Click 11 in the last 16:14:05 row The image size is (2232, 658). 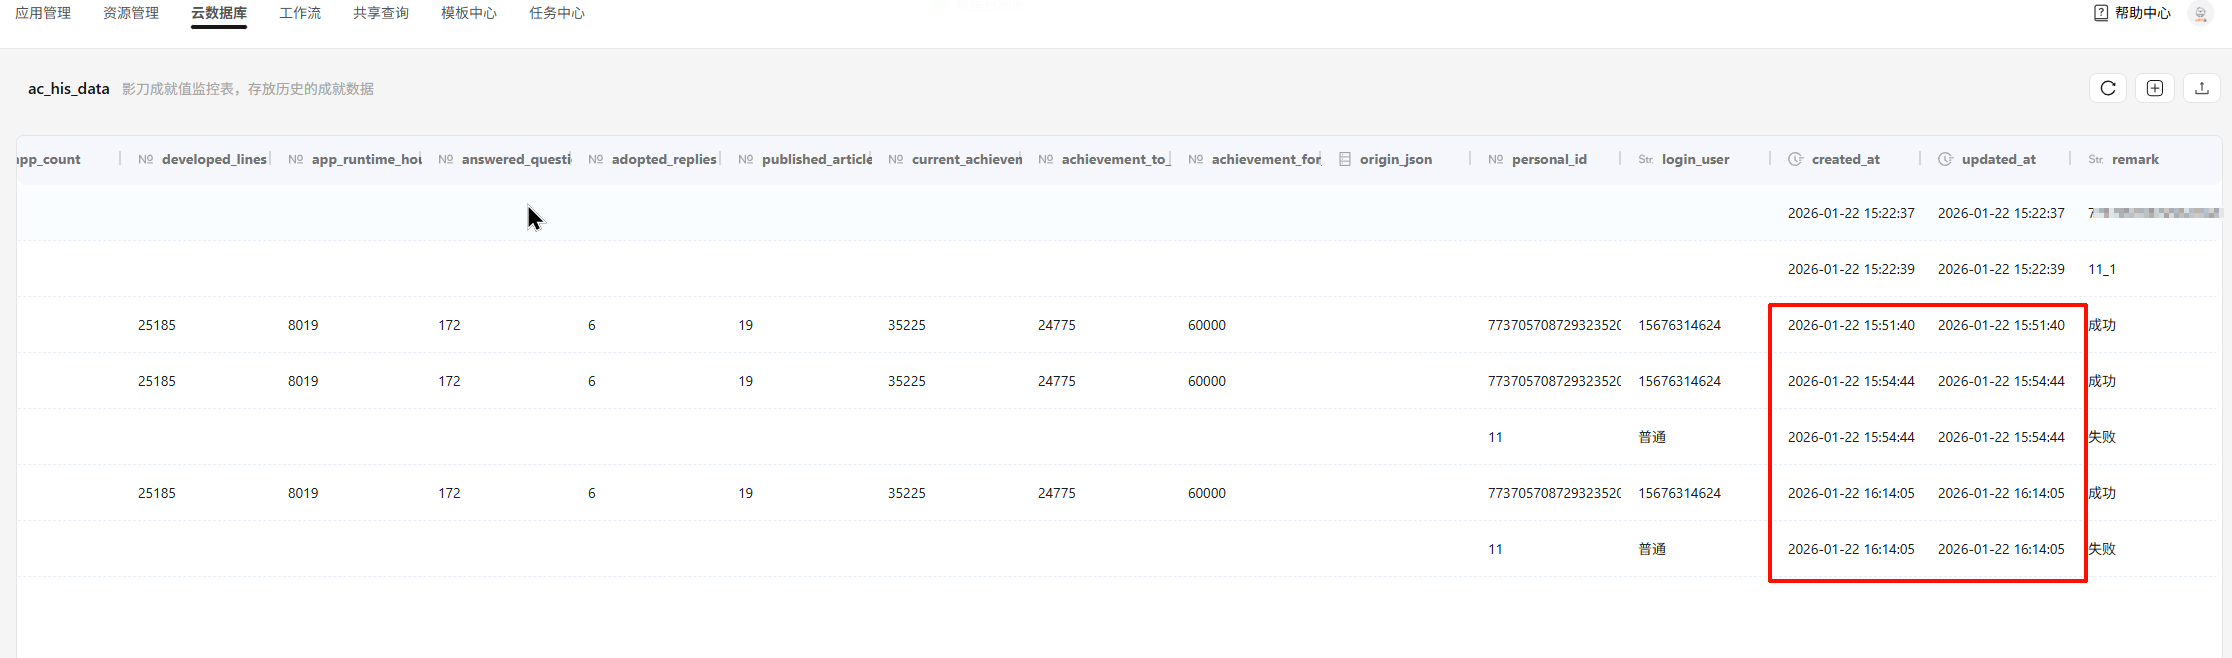[1495, 549]
